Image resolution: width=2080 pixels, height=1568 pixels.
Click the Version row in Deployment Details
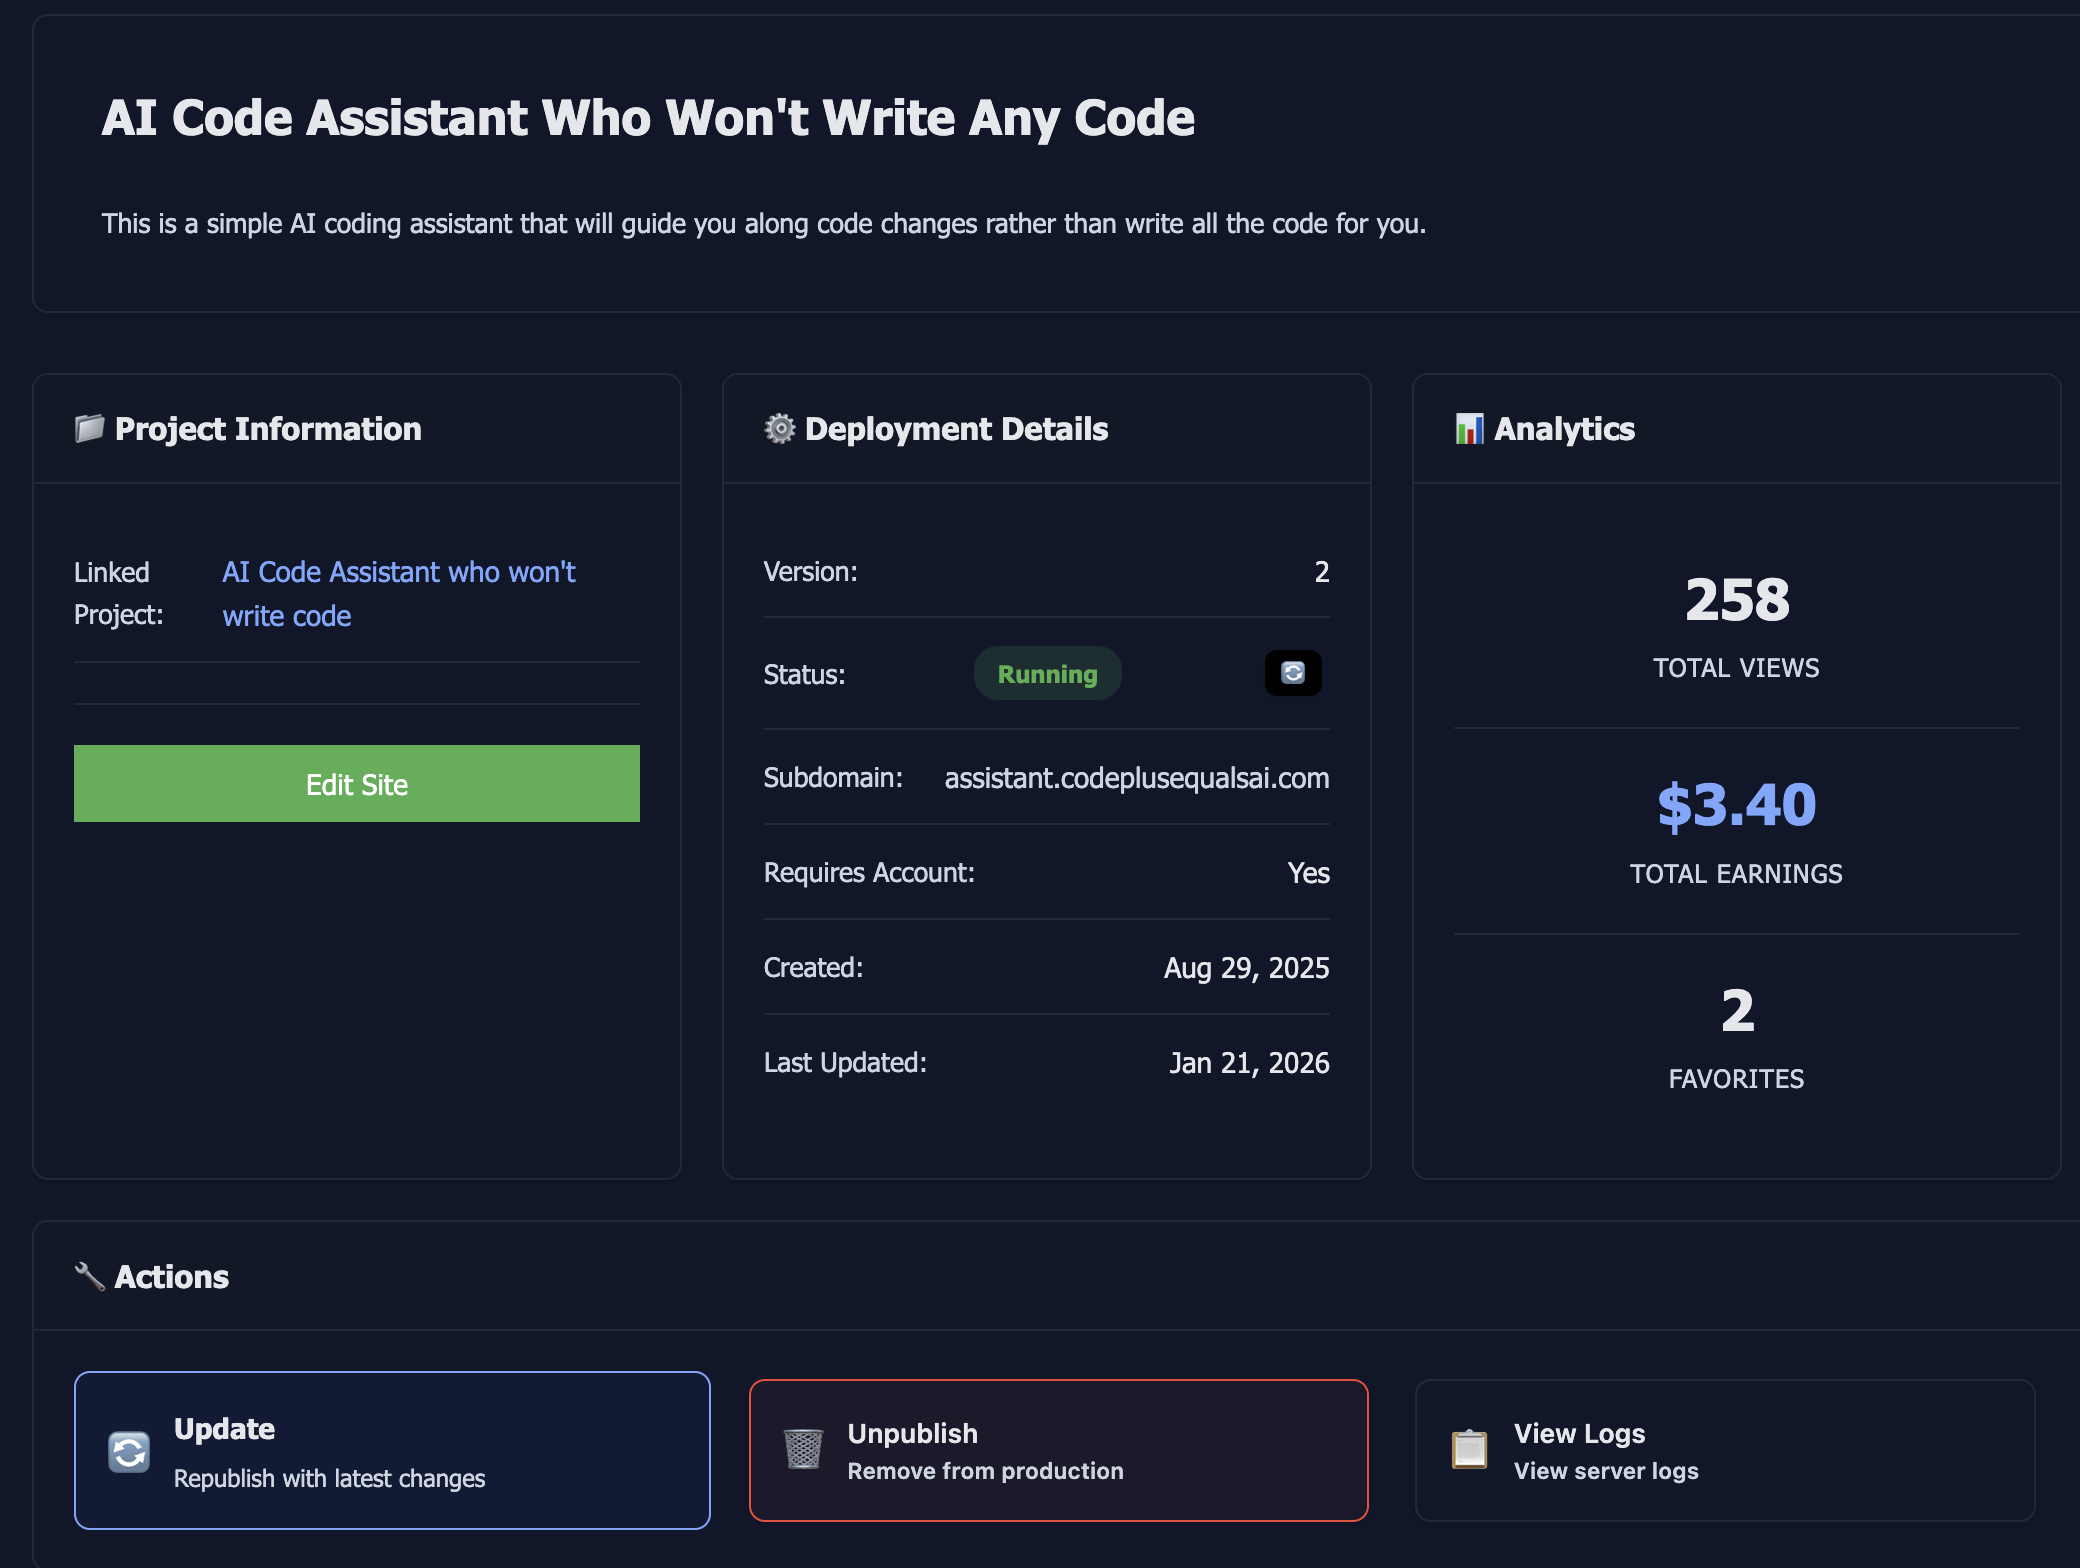[1045, 571]
